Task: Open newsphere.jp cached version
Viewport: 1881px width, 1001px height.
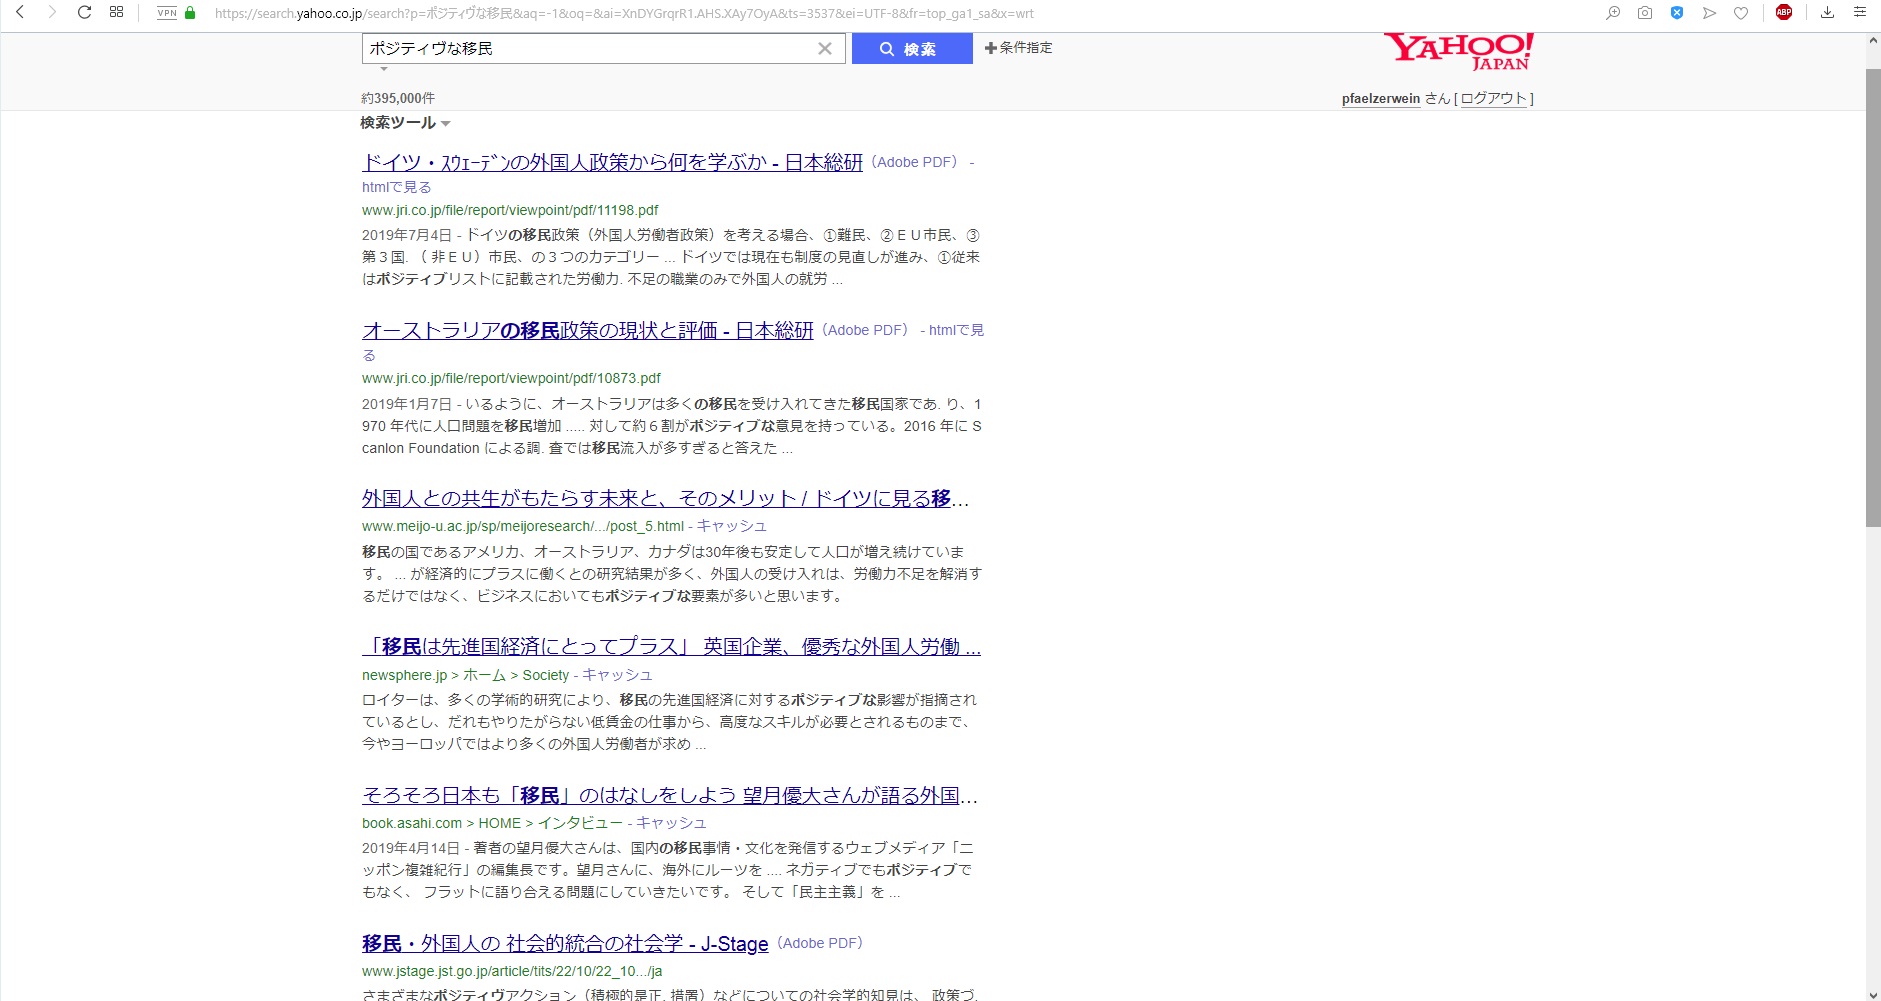Action: 618,675
